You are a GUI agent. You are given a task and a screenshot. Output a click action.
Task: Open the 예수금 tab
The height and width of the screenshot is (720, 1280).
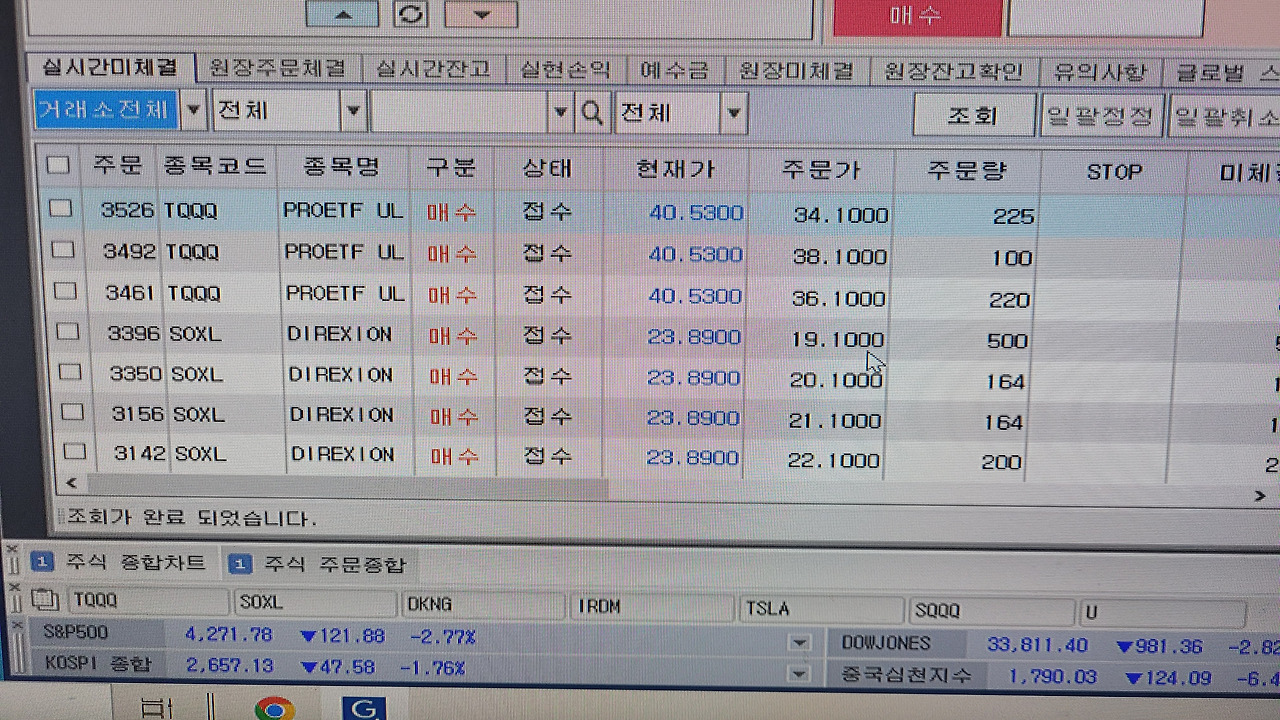674,71
